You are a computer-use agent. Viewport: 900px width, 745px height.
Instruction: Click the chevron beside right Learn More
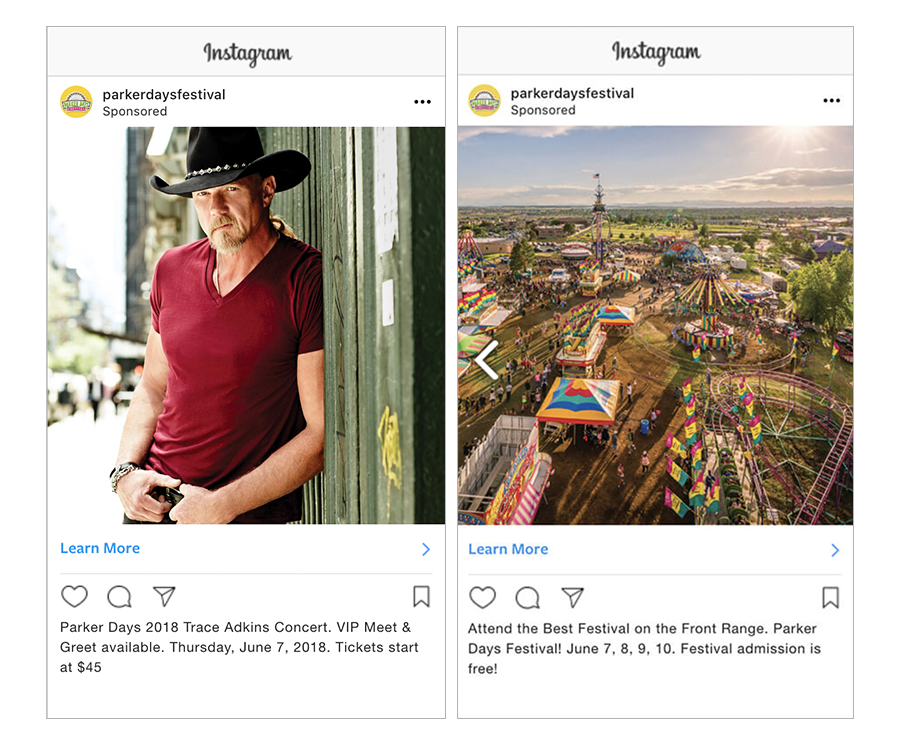pyautogui.click(x=835, y=550)
